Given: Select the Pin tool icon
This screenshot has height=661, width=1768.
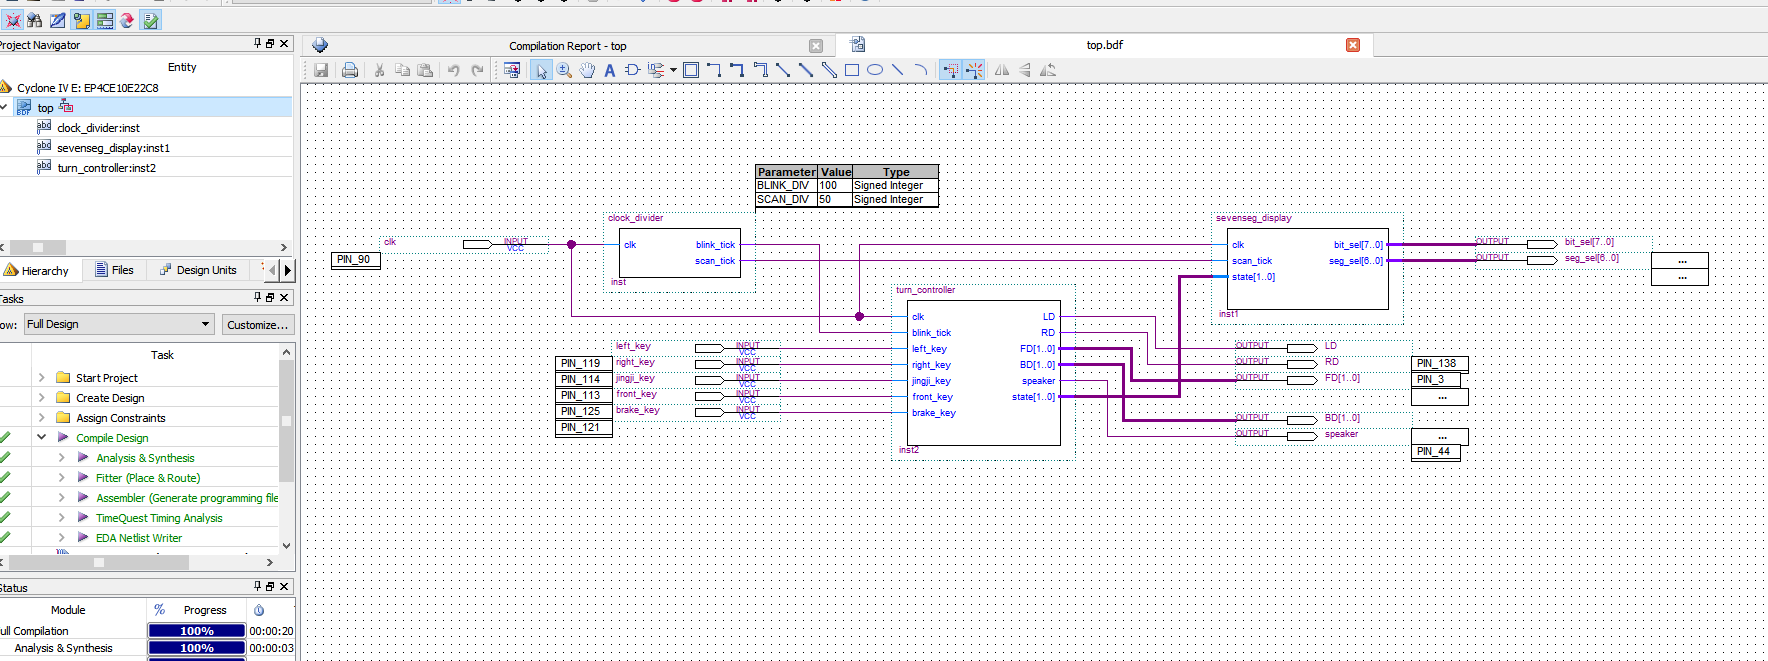Looking at the screenshot, I should click(x=655, y=70).
